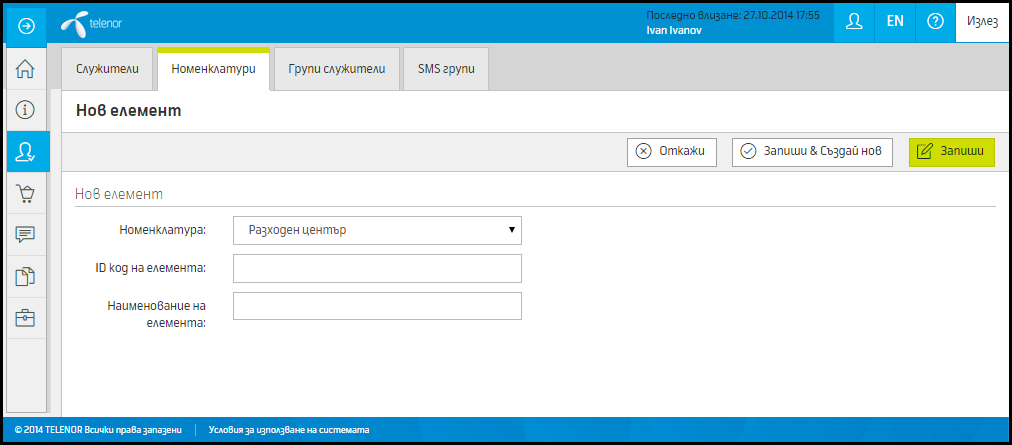Open the shopping cart icon in the sidebar
The width and height of the screenshot is (1012, 445).
pos(26,192)
